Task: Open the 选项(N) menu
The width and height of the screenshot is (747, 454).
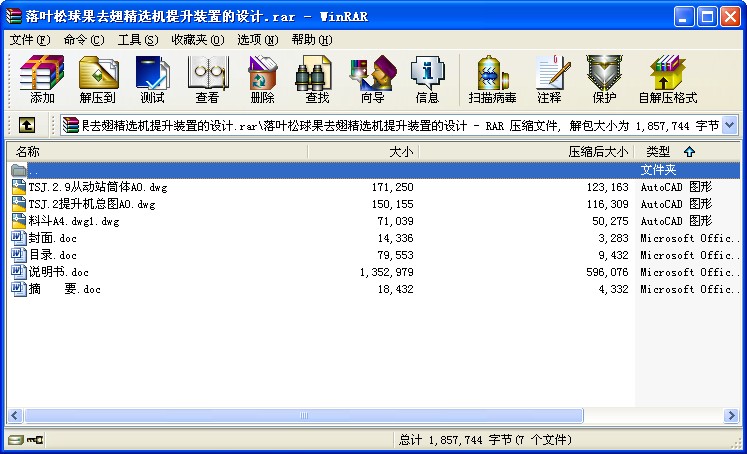Action: 258,40
